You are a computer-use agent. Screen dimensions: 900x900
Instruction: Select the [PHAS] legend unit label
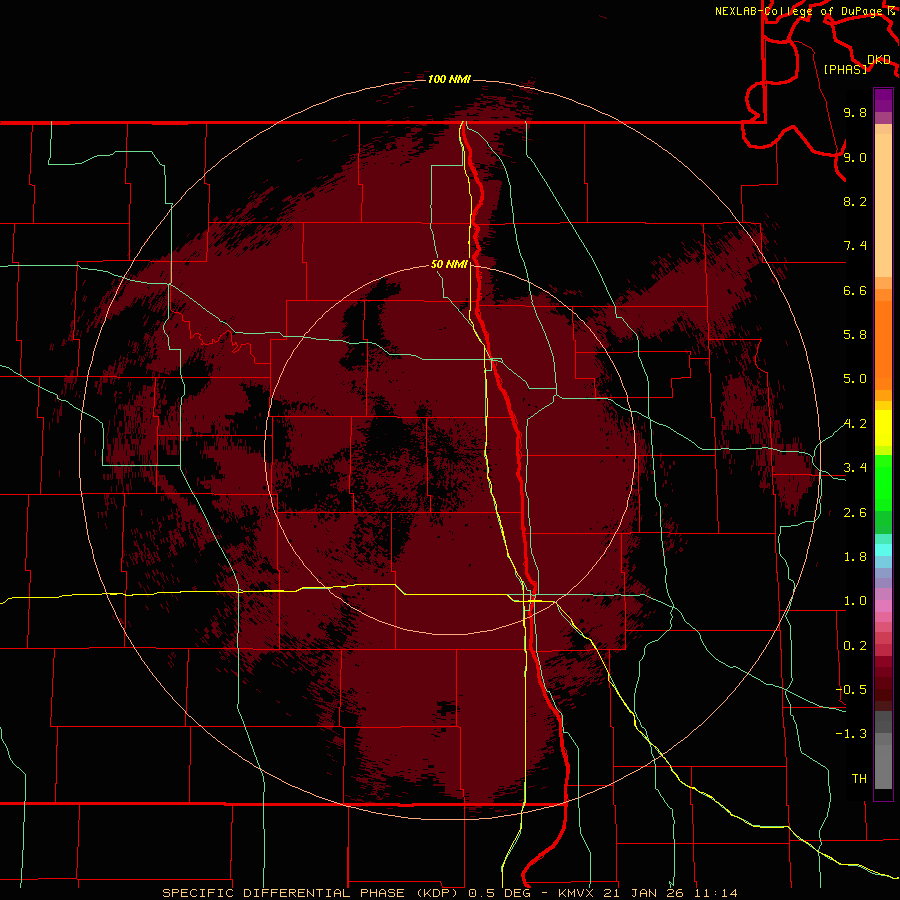845,69
